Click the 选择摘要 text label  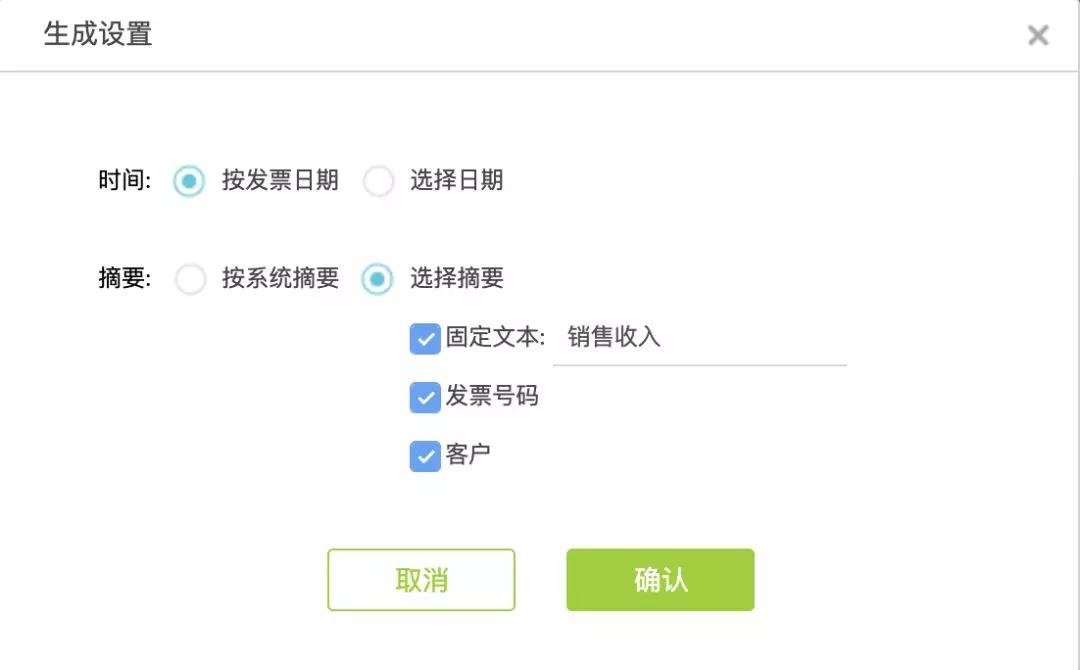(457, 278)
